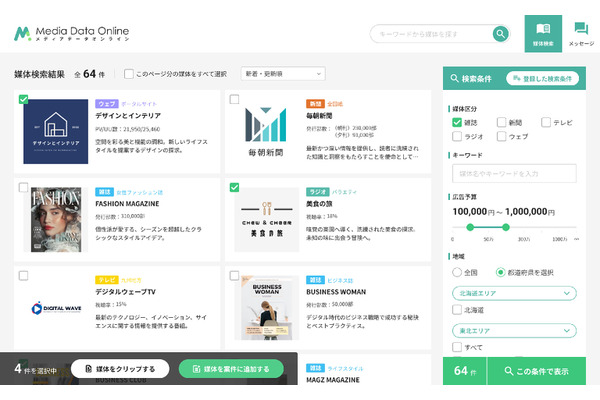Check the BUSINESS WOMAN card checkbox
Image resolution: width=600 pixels, height=400 pixels.
click(234, 276)
